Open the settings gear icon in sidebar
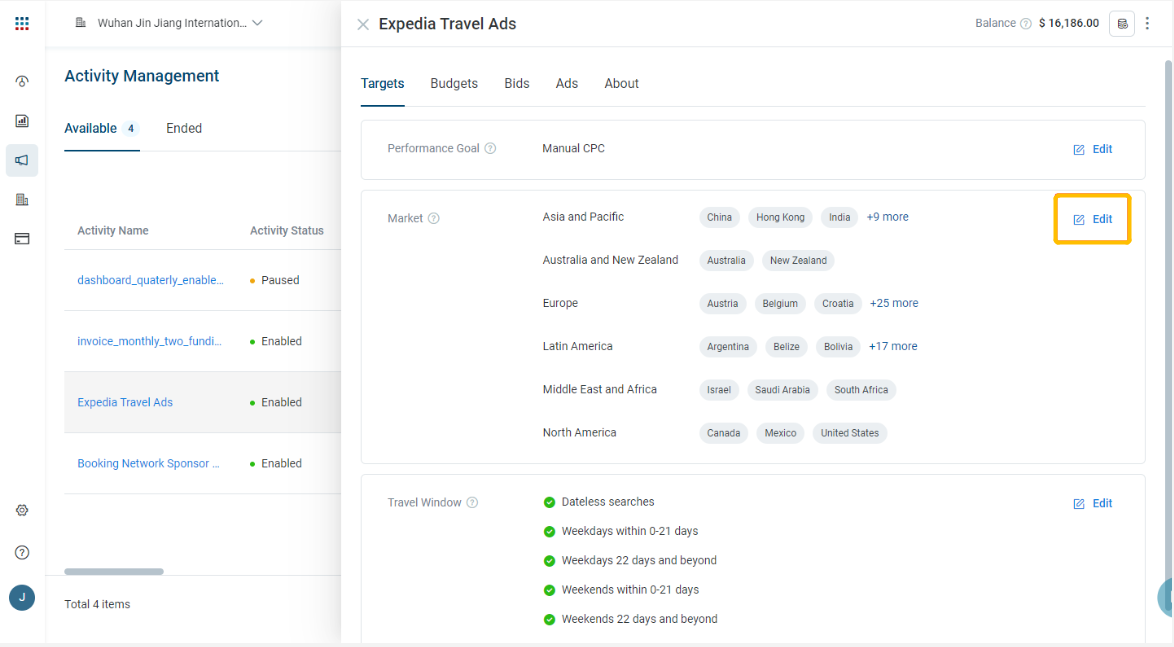Viewport: 1174px width, 647px height. click(22, 510)
